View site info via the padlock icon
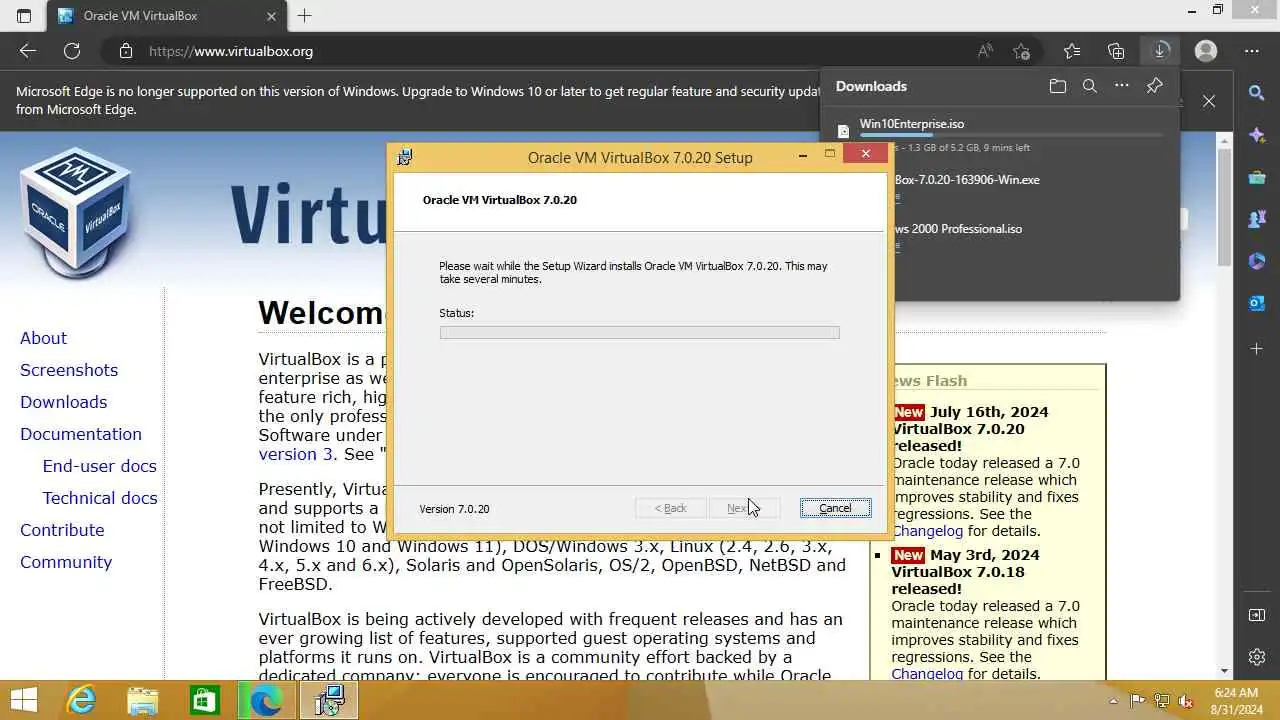The image size is (1280, 720). click(125, 51)
